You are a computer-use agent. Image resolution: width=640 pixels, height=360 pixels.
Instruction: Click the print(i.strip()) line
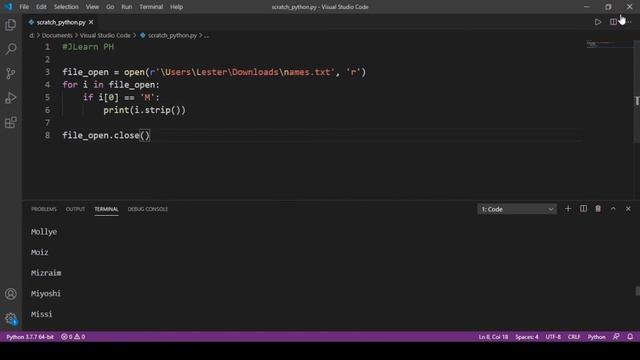pyautogui.click(x=144, y=110)
